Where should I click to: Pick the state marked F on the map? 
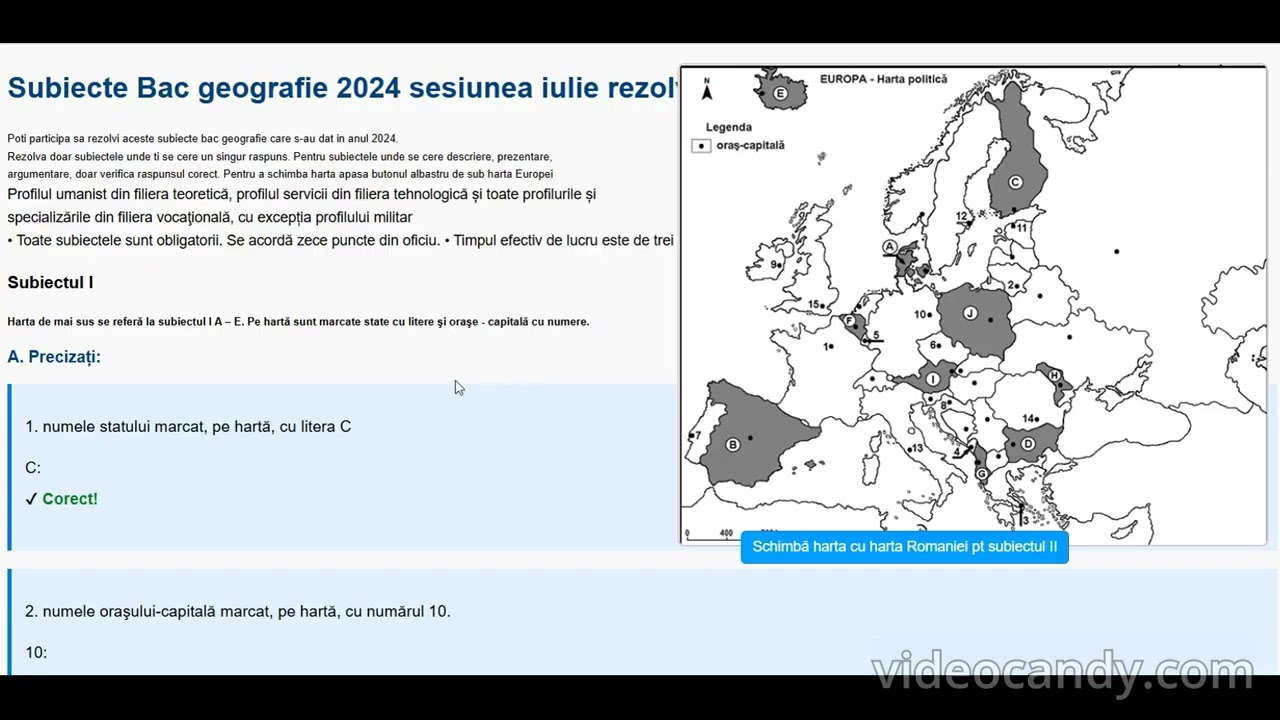point(850,321)
